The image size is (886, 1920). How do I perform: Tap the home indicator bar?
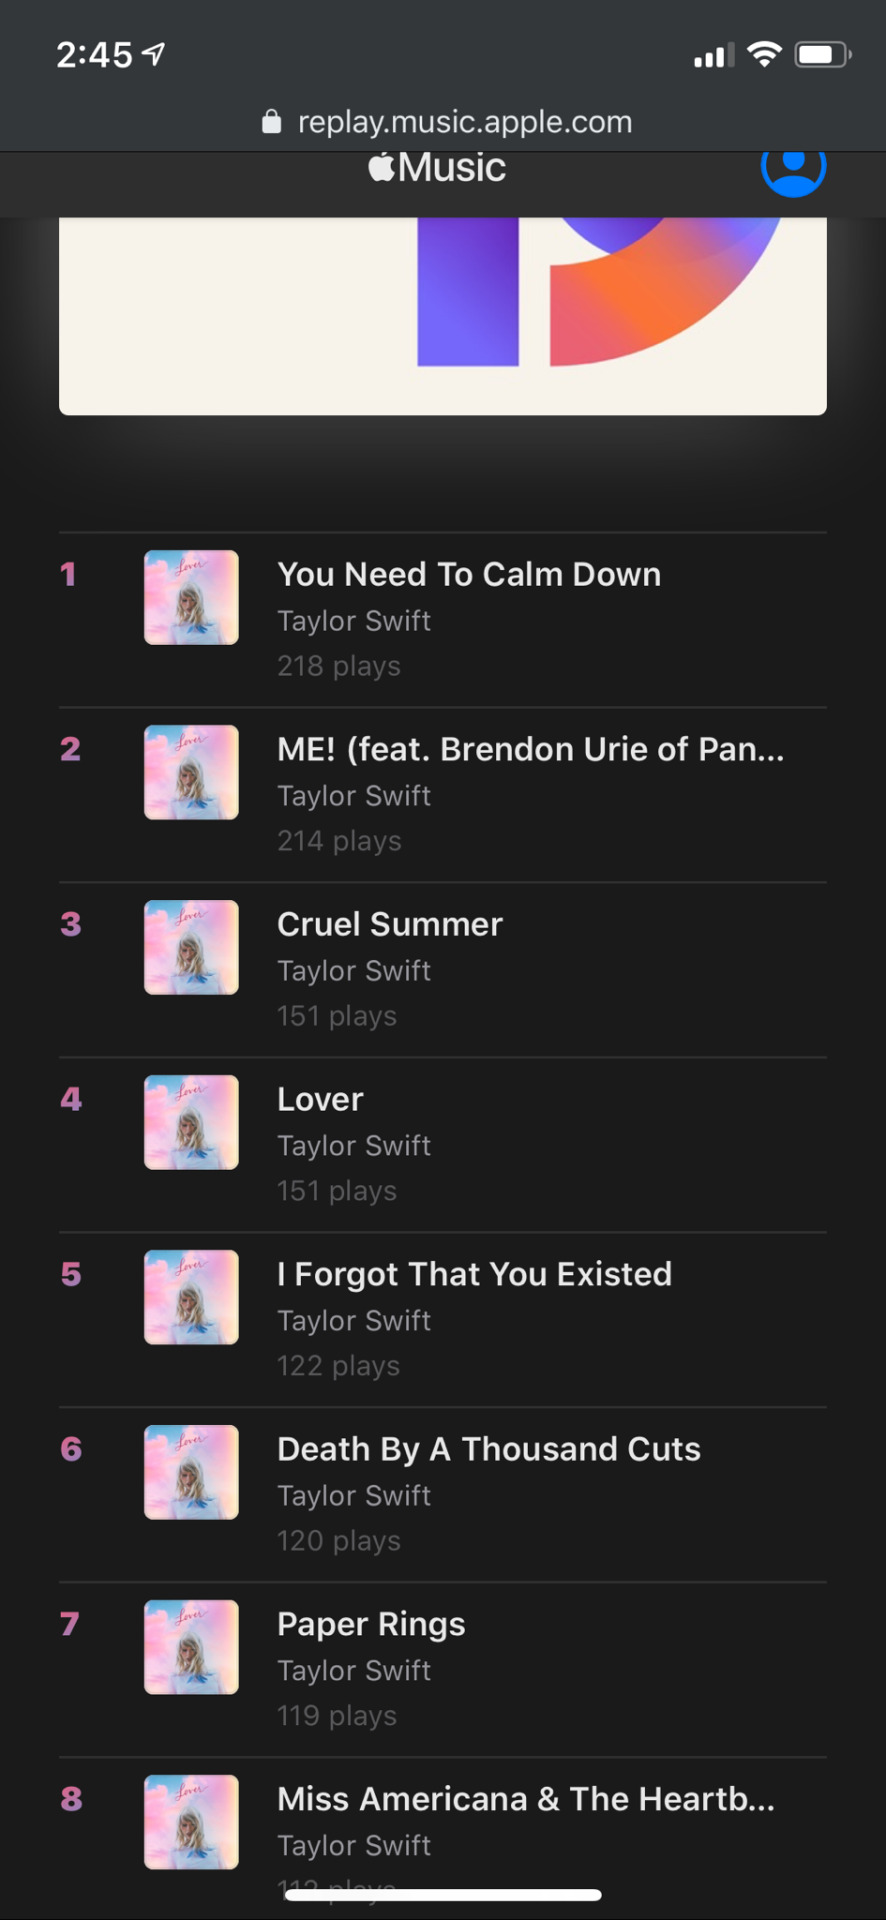[443, 1894]
